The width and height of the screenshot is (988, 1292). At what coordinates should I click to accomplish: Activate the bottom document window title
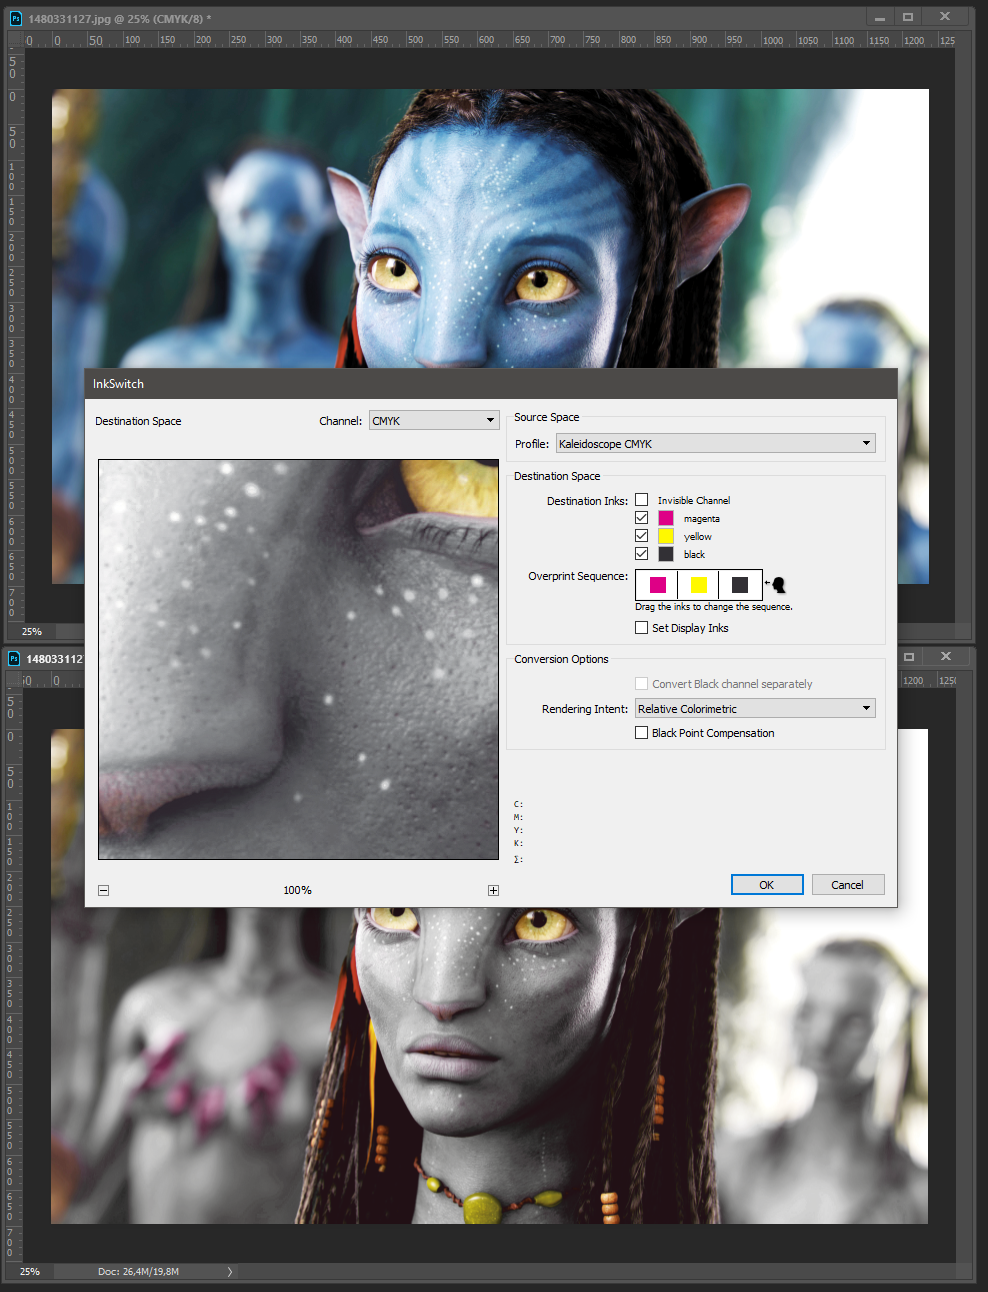click(x=55, y=659)
